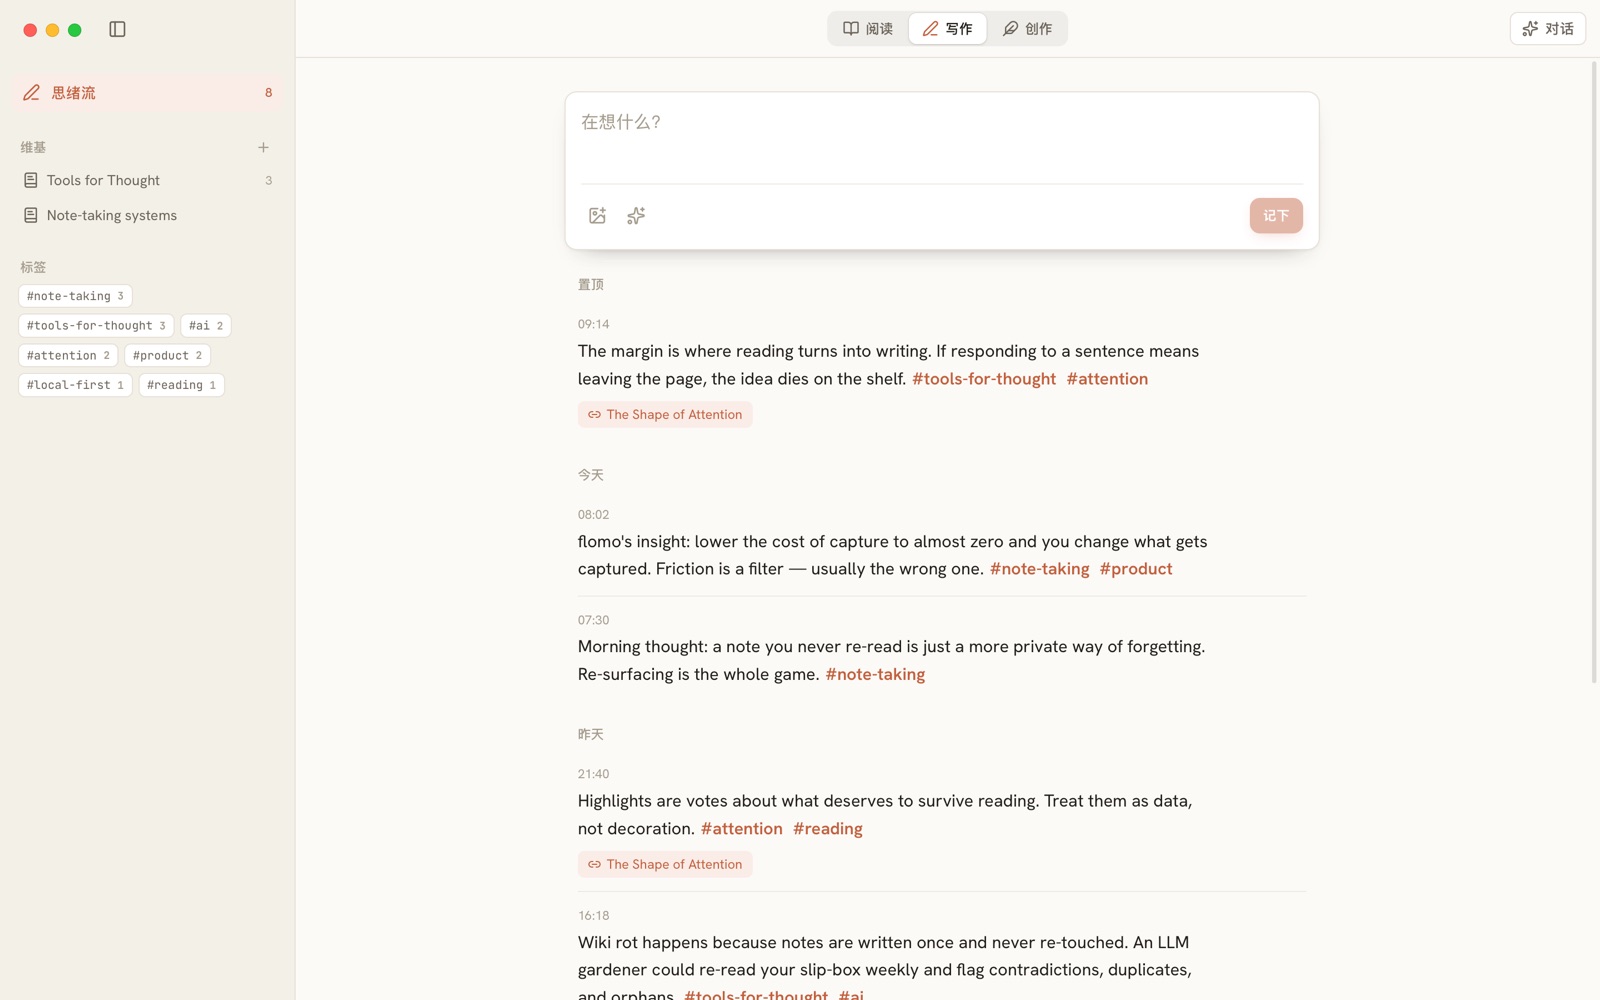Focus the 在想什么? input field
This screenshot has height=1000, width=1600.
coord(942,138)
